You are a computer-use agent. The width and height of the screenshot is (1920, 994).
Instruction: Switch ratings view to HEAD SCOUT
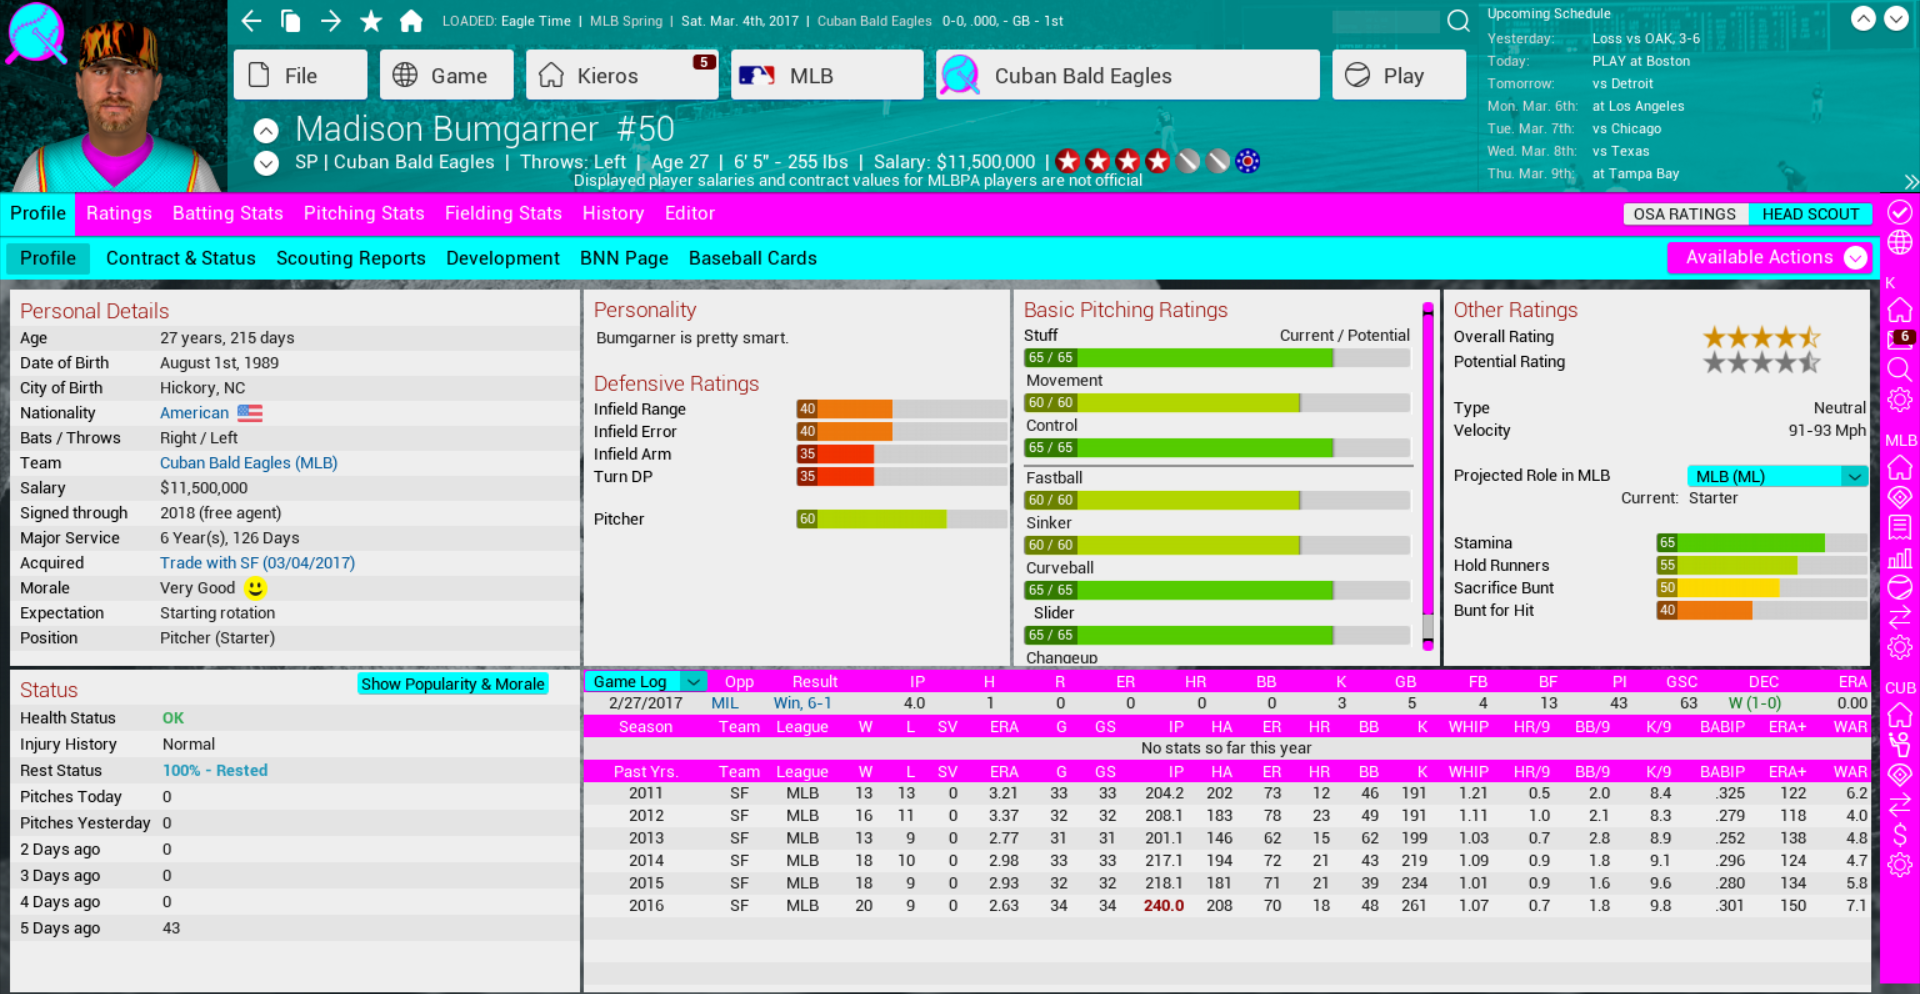(1810, 214)
